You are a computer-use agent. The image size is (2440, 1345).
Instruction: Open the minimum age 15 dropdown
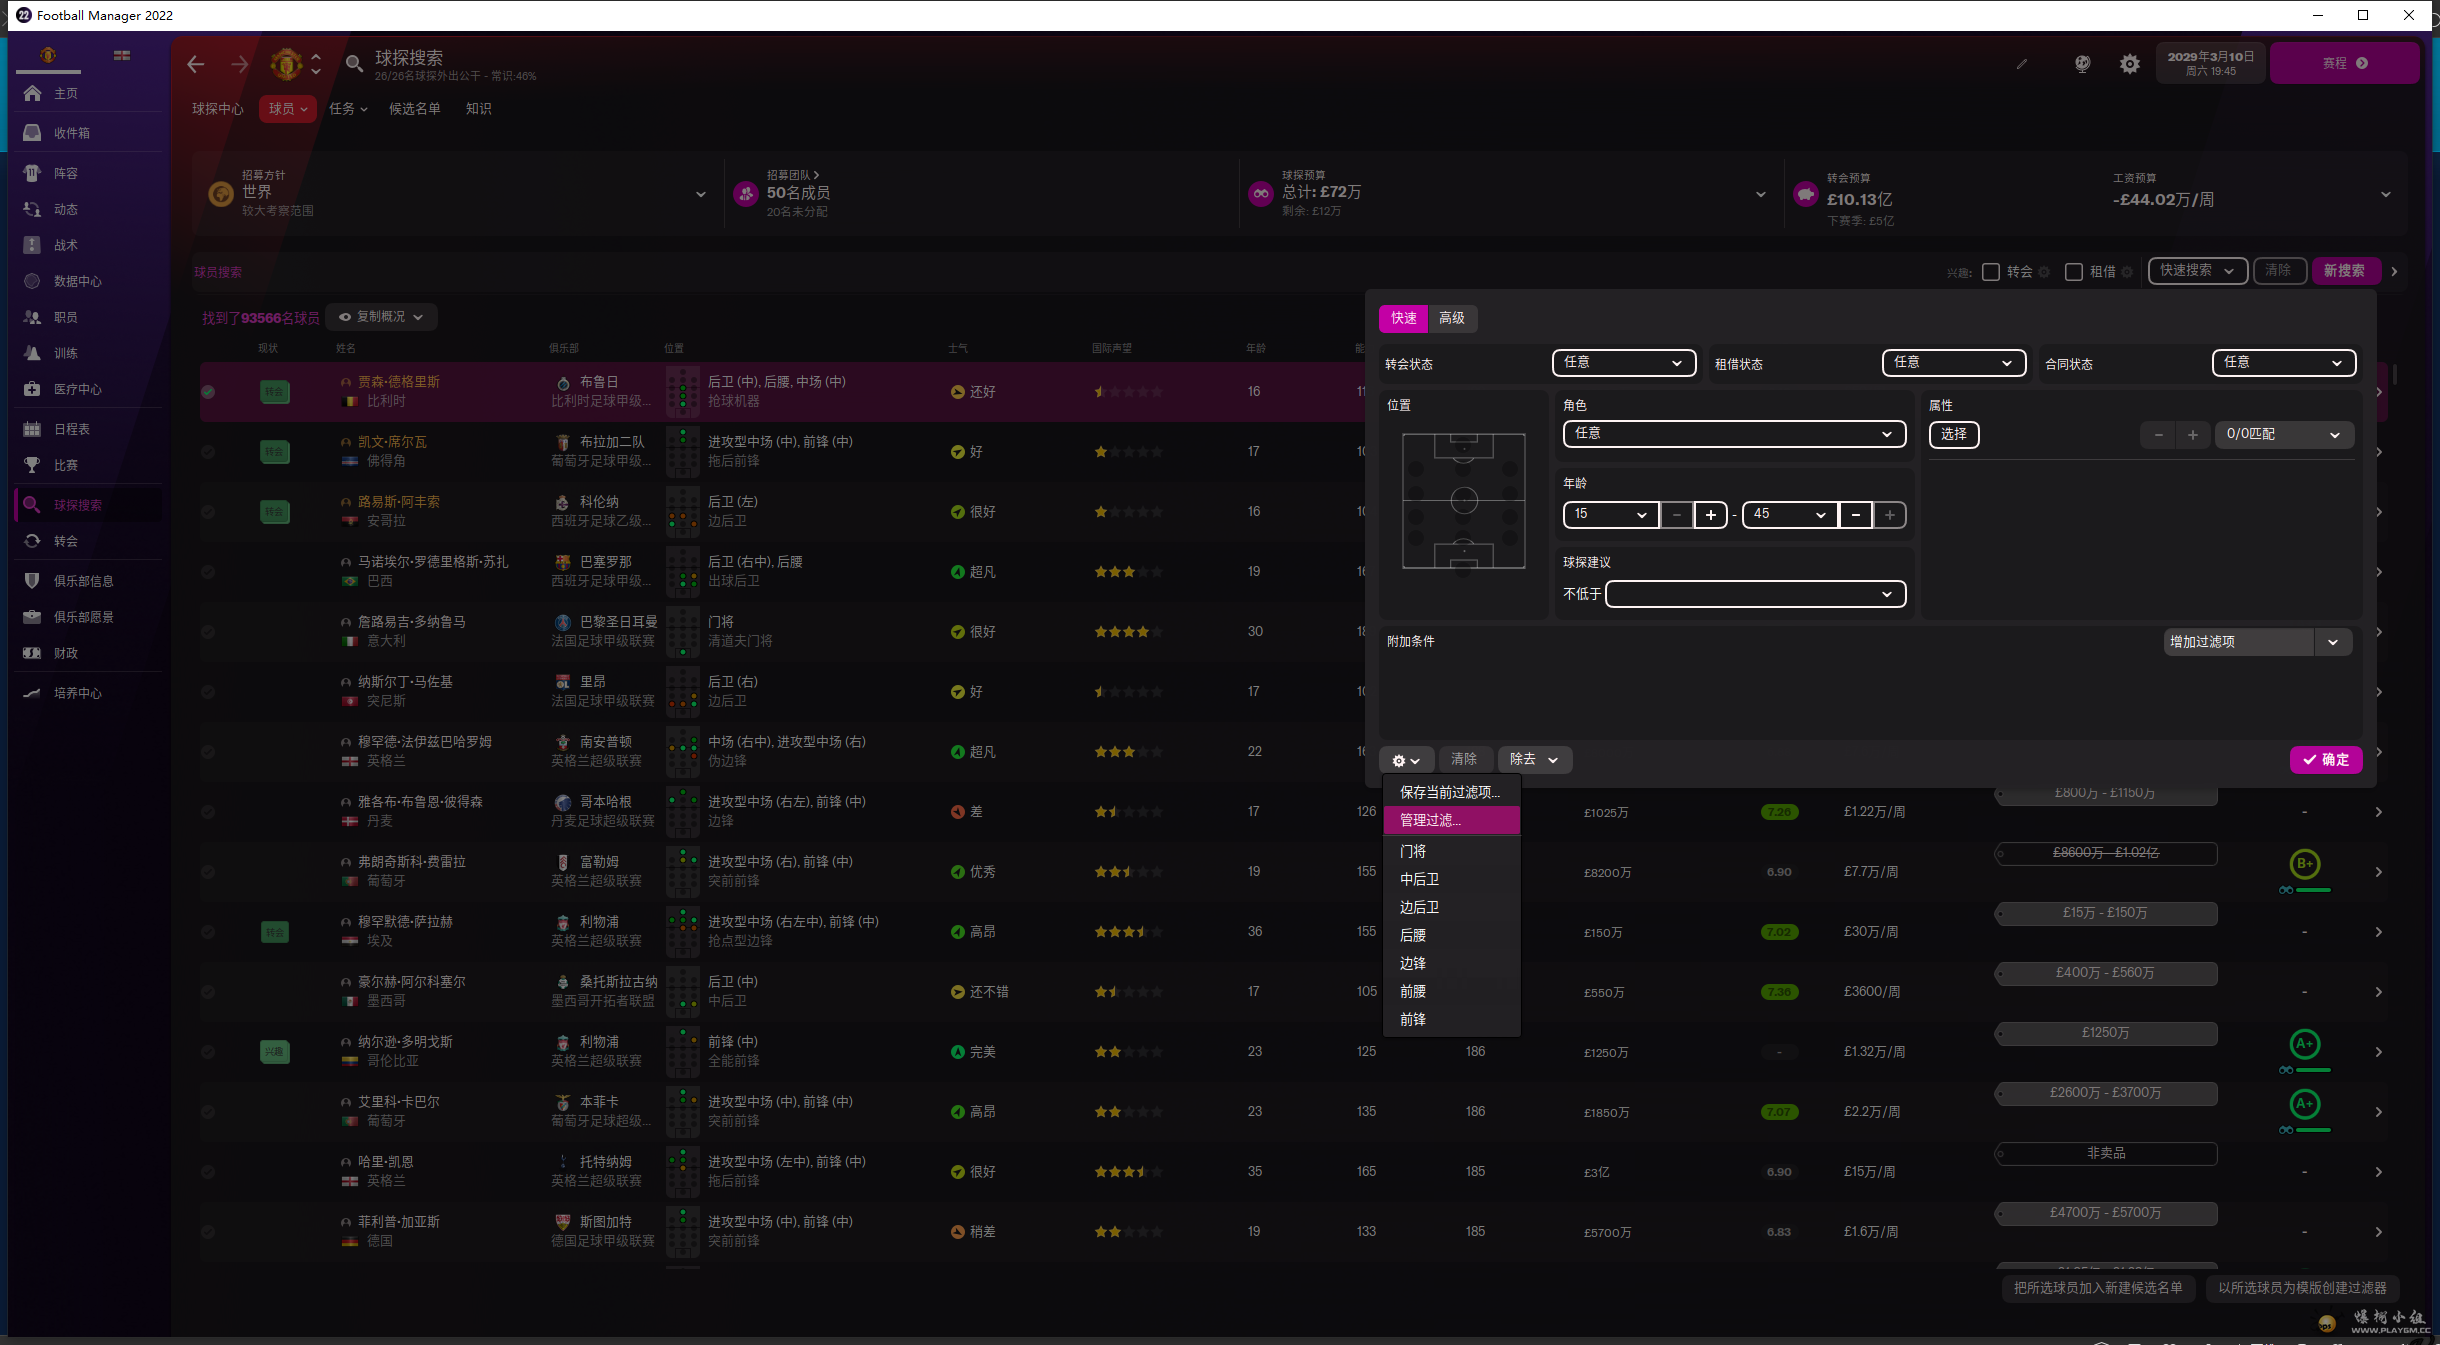click(1611, 515)
